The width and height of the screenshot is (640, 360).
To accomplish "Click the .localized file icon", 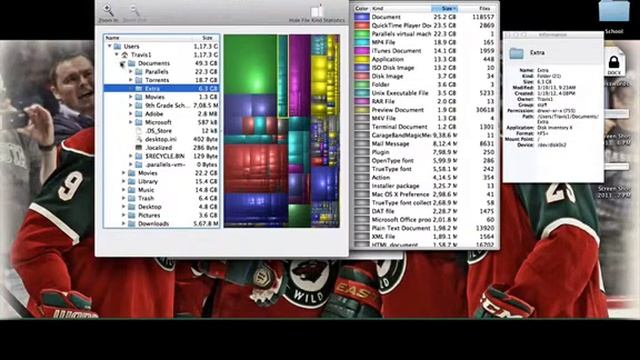I will coord(139,148).
